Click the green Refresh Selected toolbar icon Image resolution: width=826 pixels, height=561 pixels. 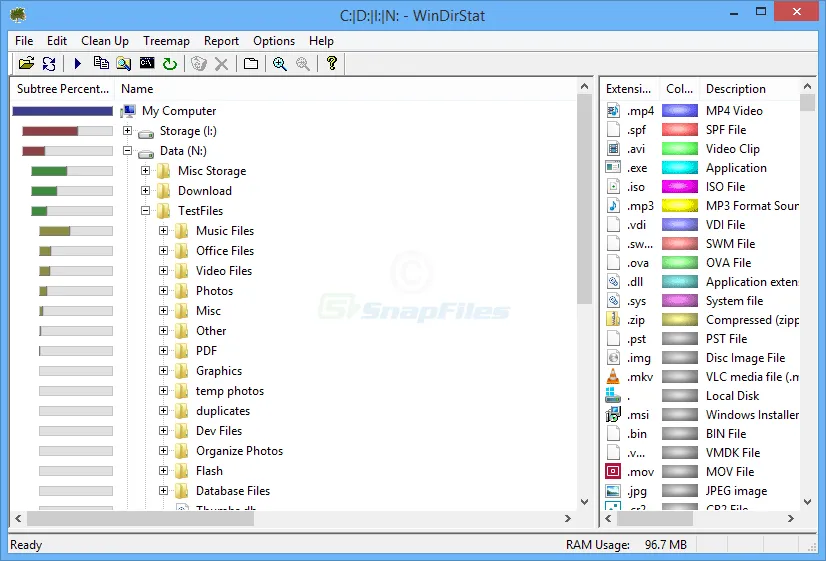170,64
